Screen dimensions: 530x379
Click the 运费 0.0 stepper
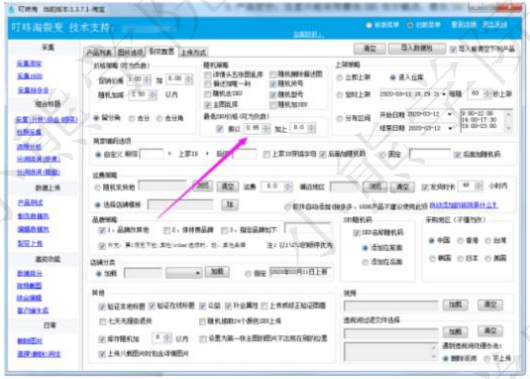pyautogui.click(x=288, y=187)
